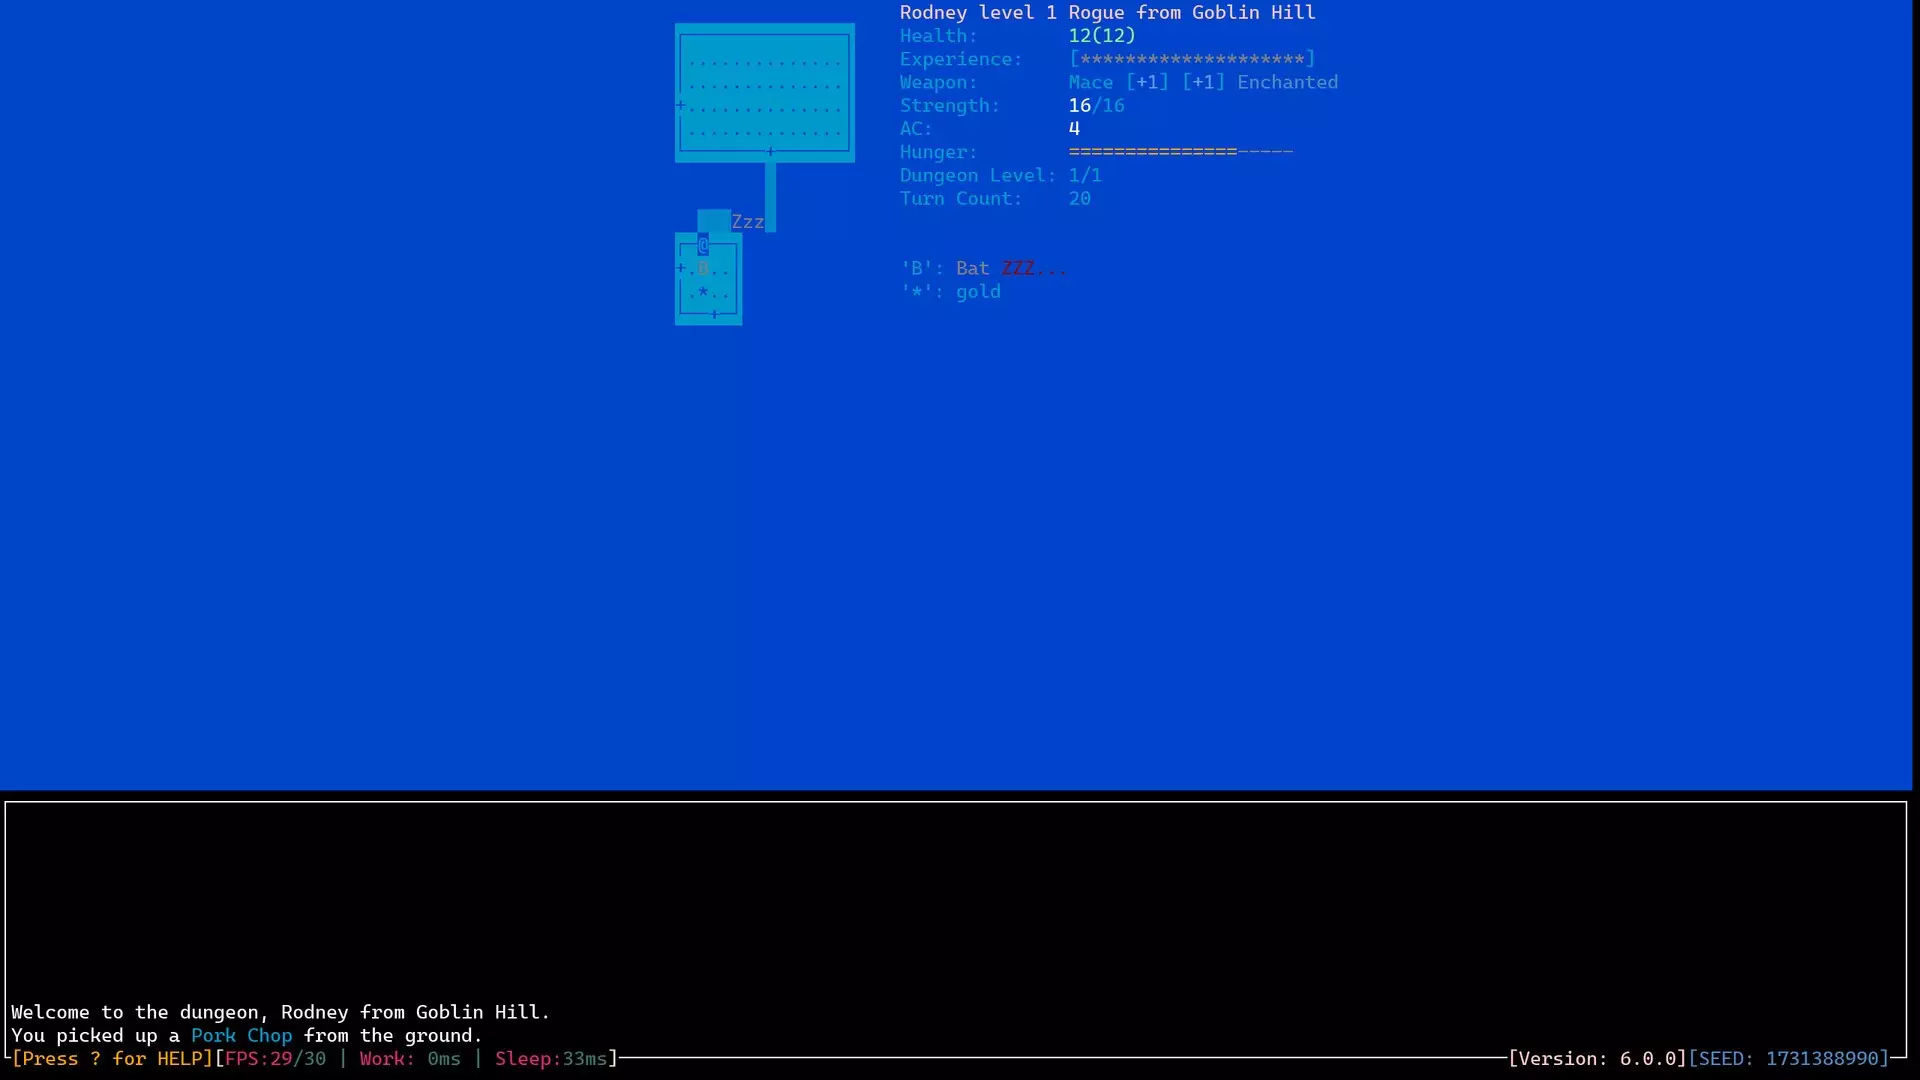Click the bottom door '+' of small room

point(714,315)
